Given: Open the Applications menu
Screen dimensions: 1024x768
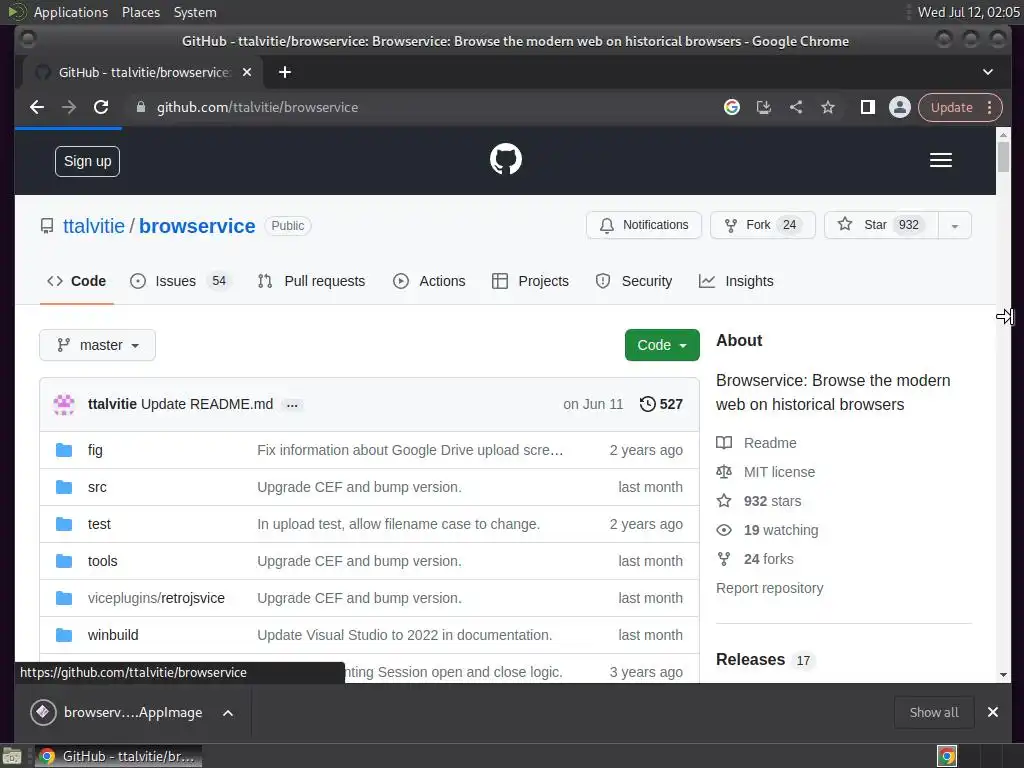Looking at the screenshot, I should click(x=71, y=12).
